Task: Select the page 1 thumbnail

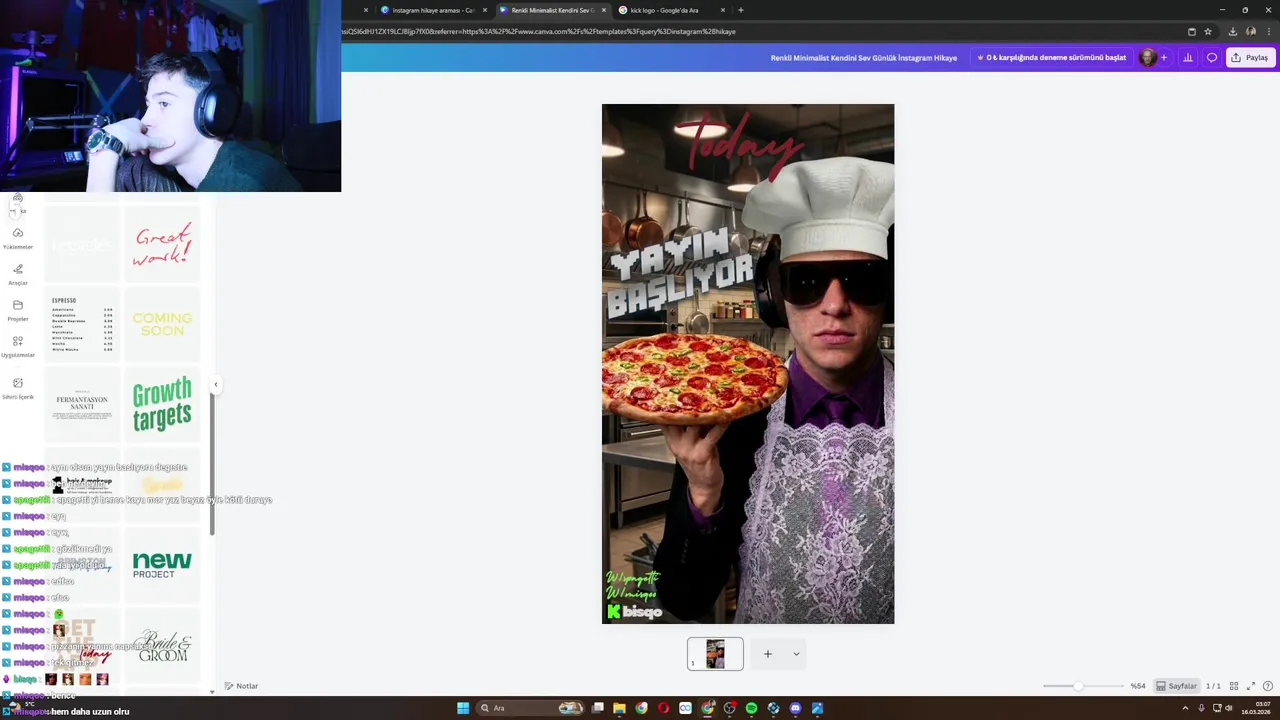Action: coord(715,654)
